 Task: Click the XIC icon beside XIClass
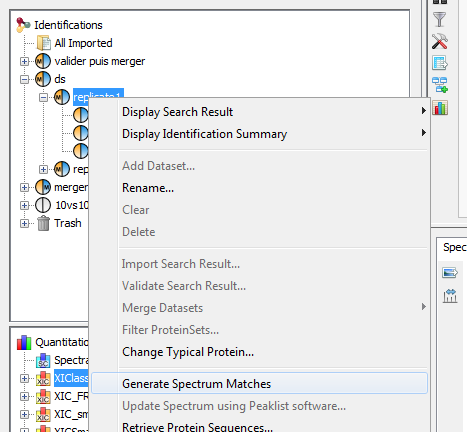coord(43,378)
